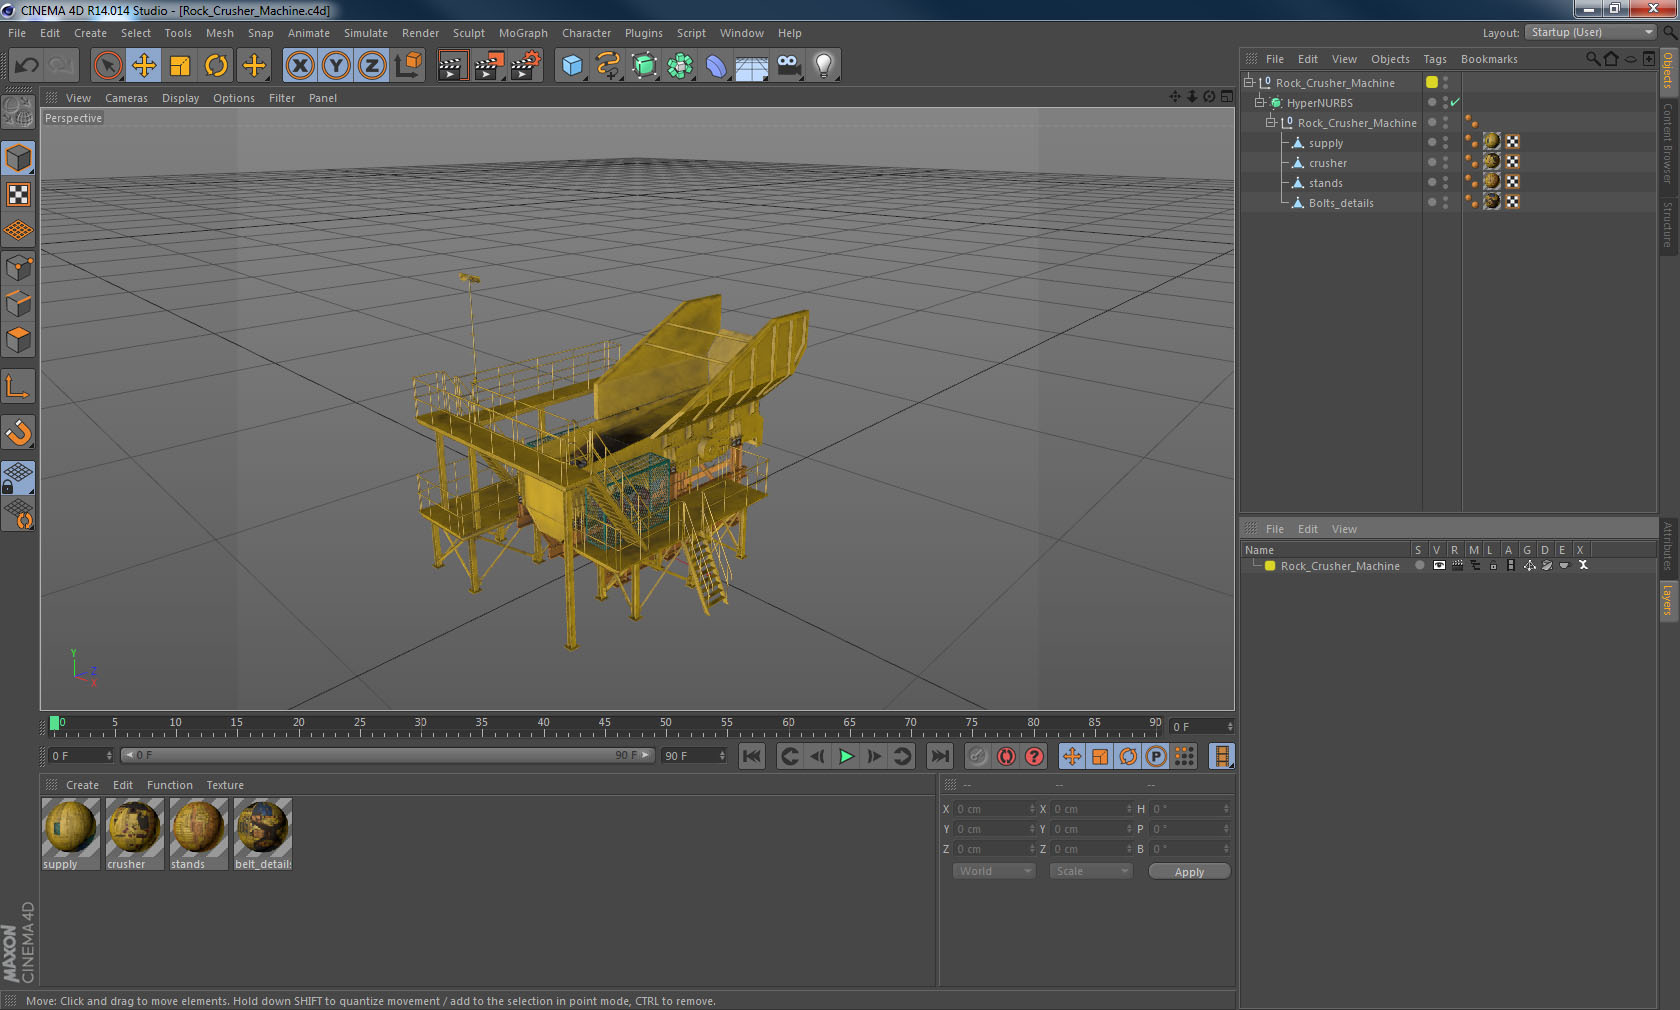The height and width of the screenshot is (1010, 1680).
Task: Switch to Polygons mode
Action: pos(18,340)
